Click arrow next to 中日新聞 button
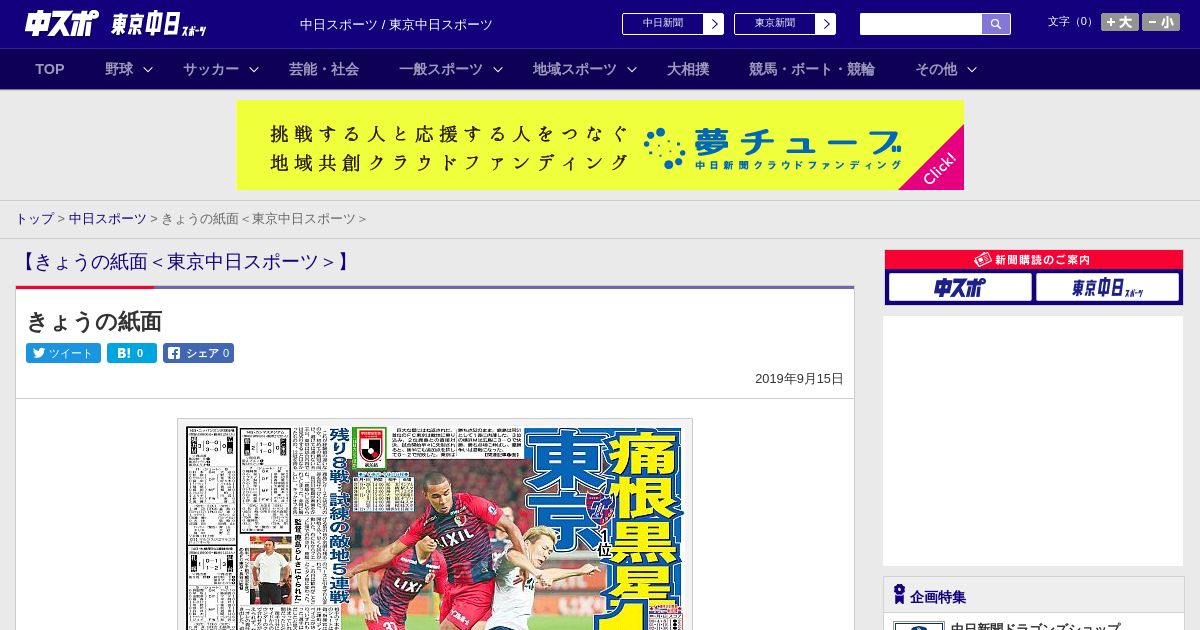 point(713,24)
